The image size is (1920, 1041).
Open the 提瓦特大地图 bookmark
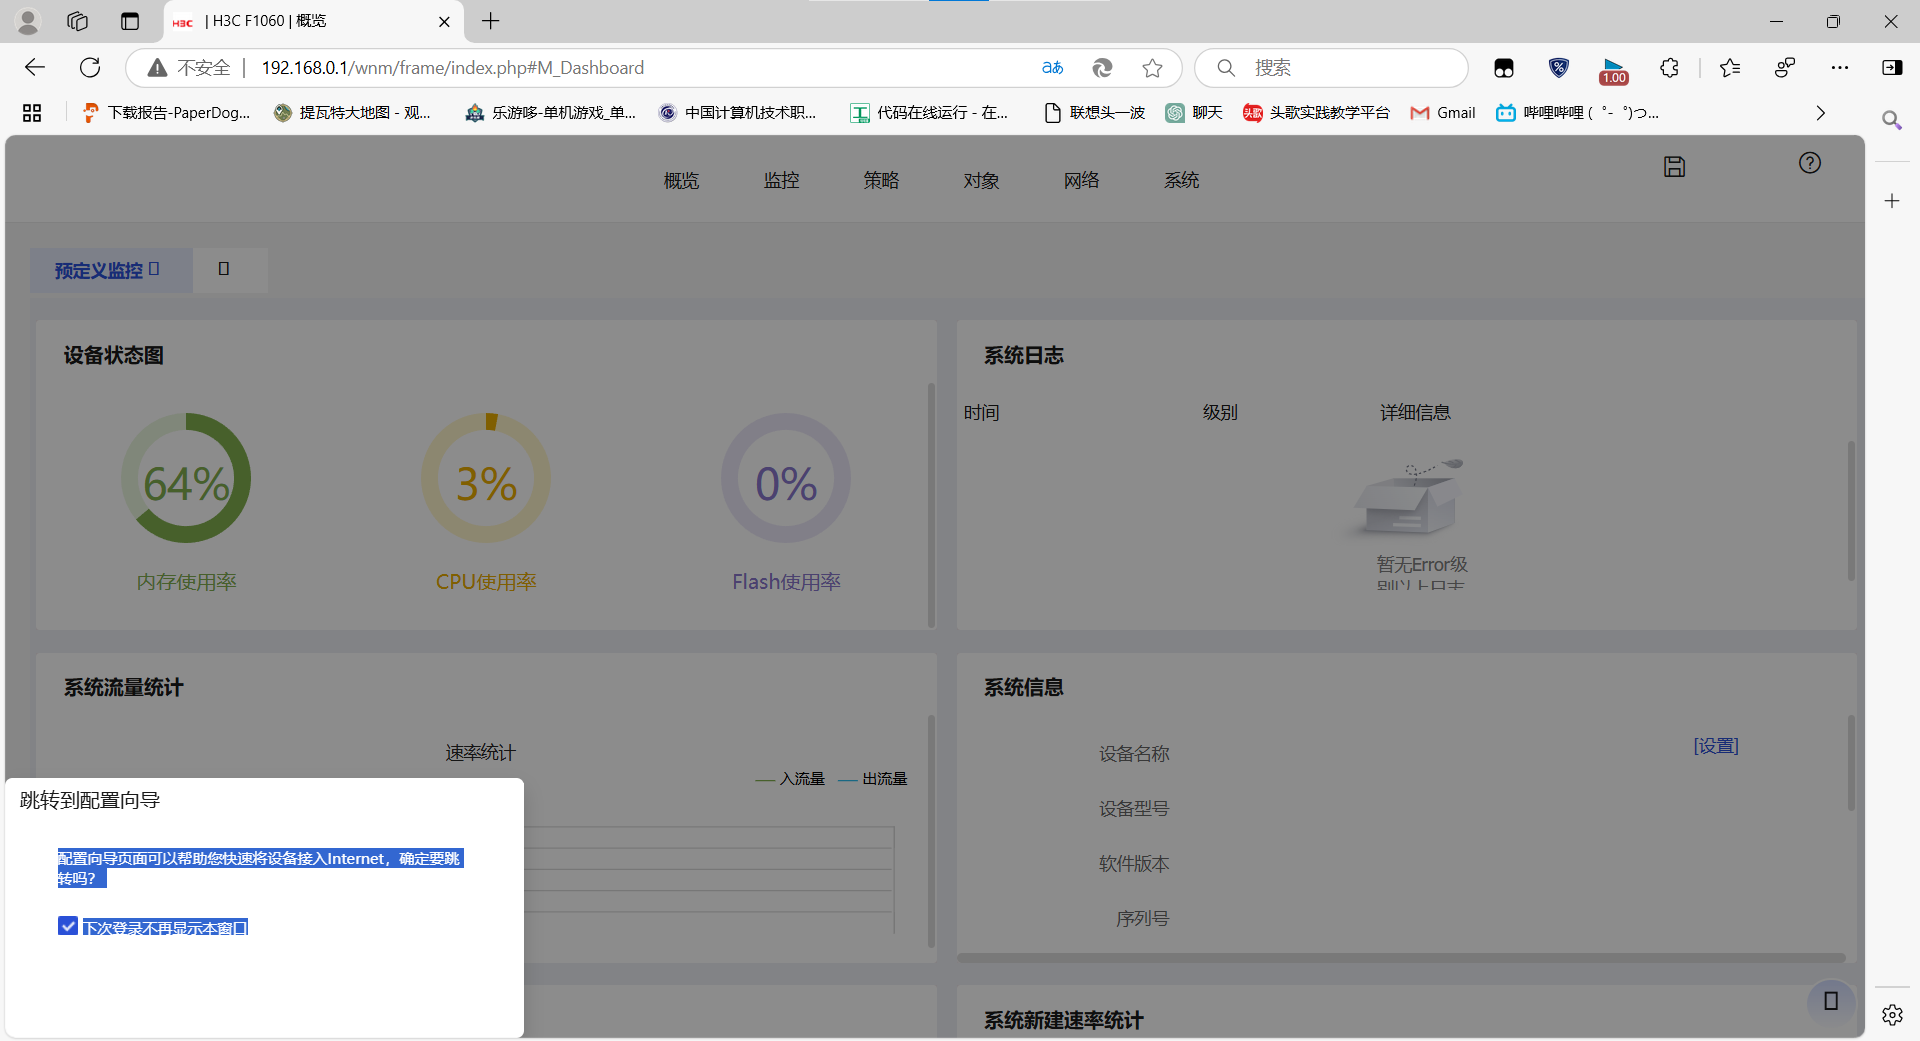pos(352,113)
